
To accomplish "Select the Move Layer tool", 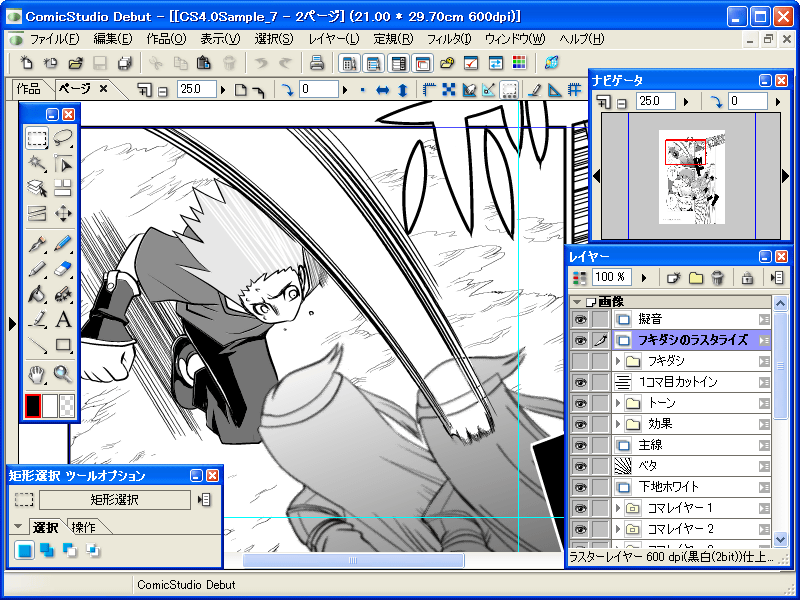I will [63, 213].
